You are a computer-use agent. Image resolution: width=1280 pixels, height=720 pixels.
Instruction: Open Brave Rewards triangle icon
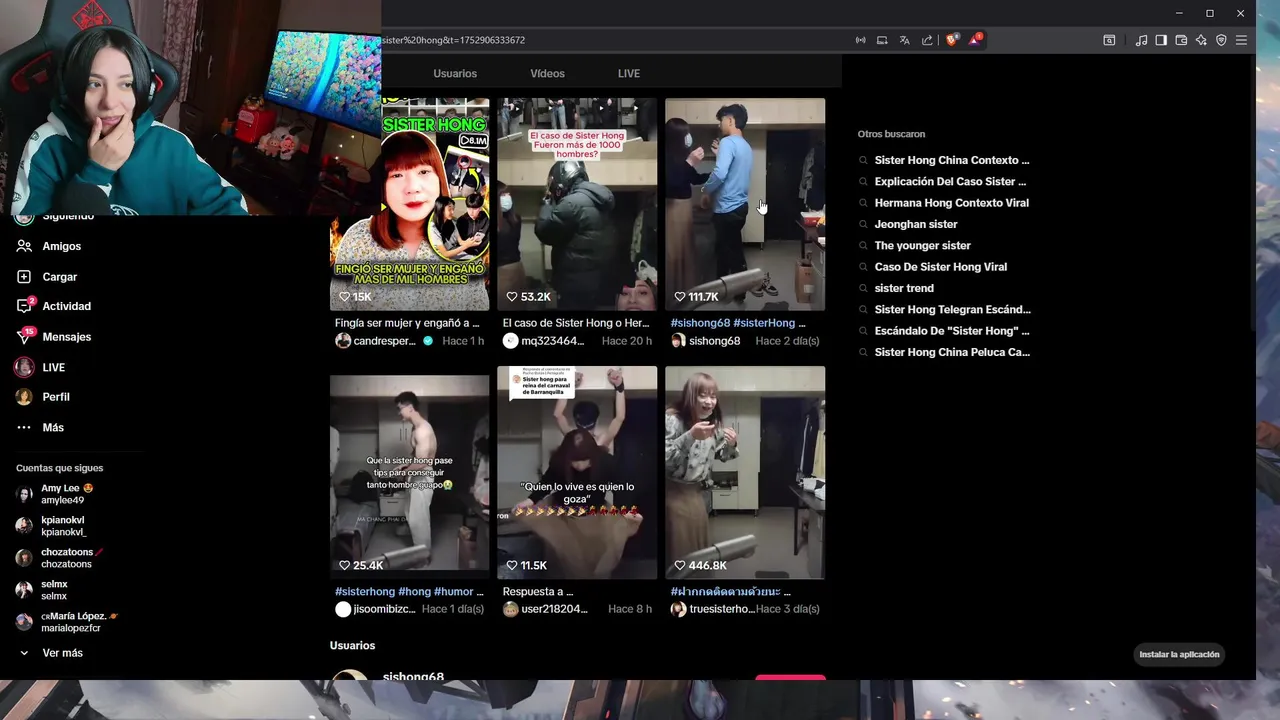tap(975, 40)
